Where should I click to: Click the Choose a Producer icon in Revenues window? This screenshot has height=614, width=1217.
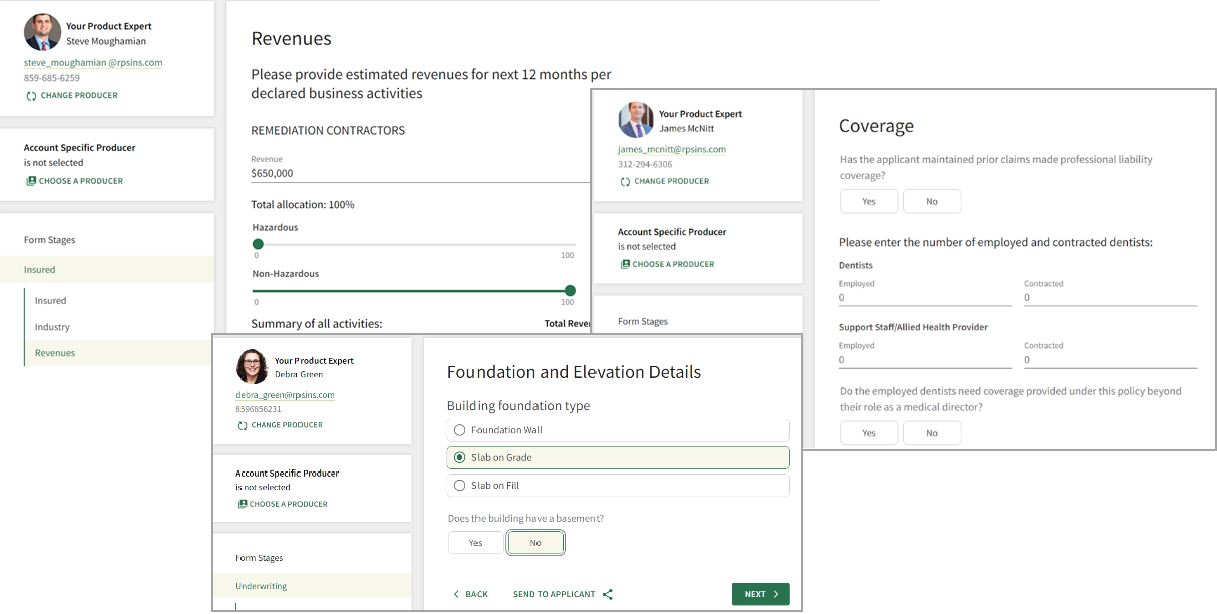(x=31, y=181)
